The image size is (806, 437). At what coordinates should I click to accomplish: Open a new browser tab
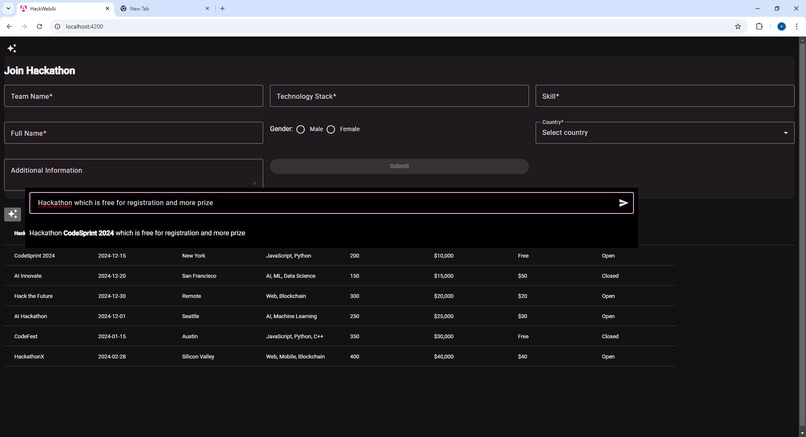click(222, 8)
